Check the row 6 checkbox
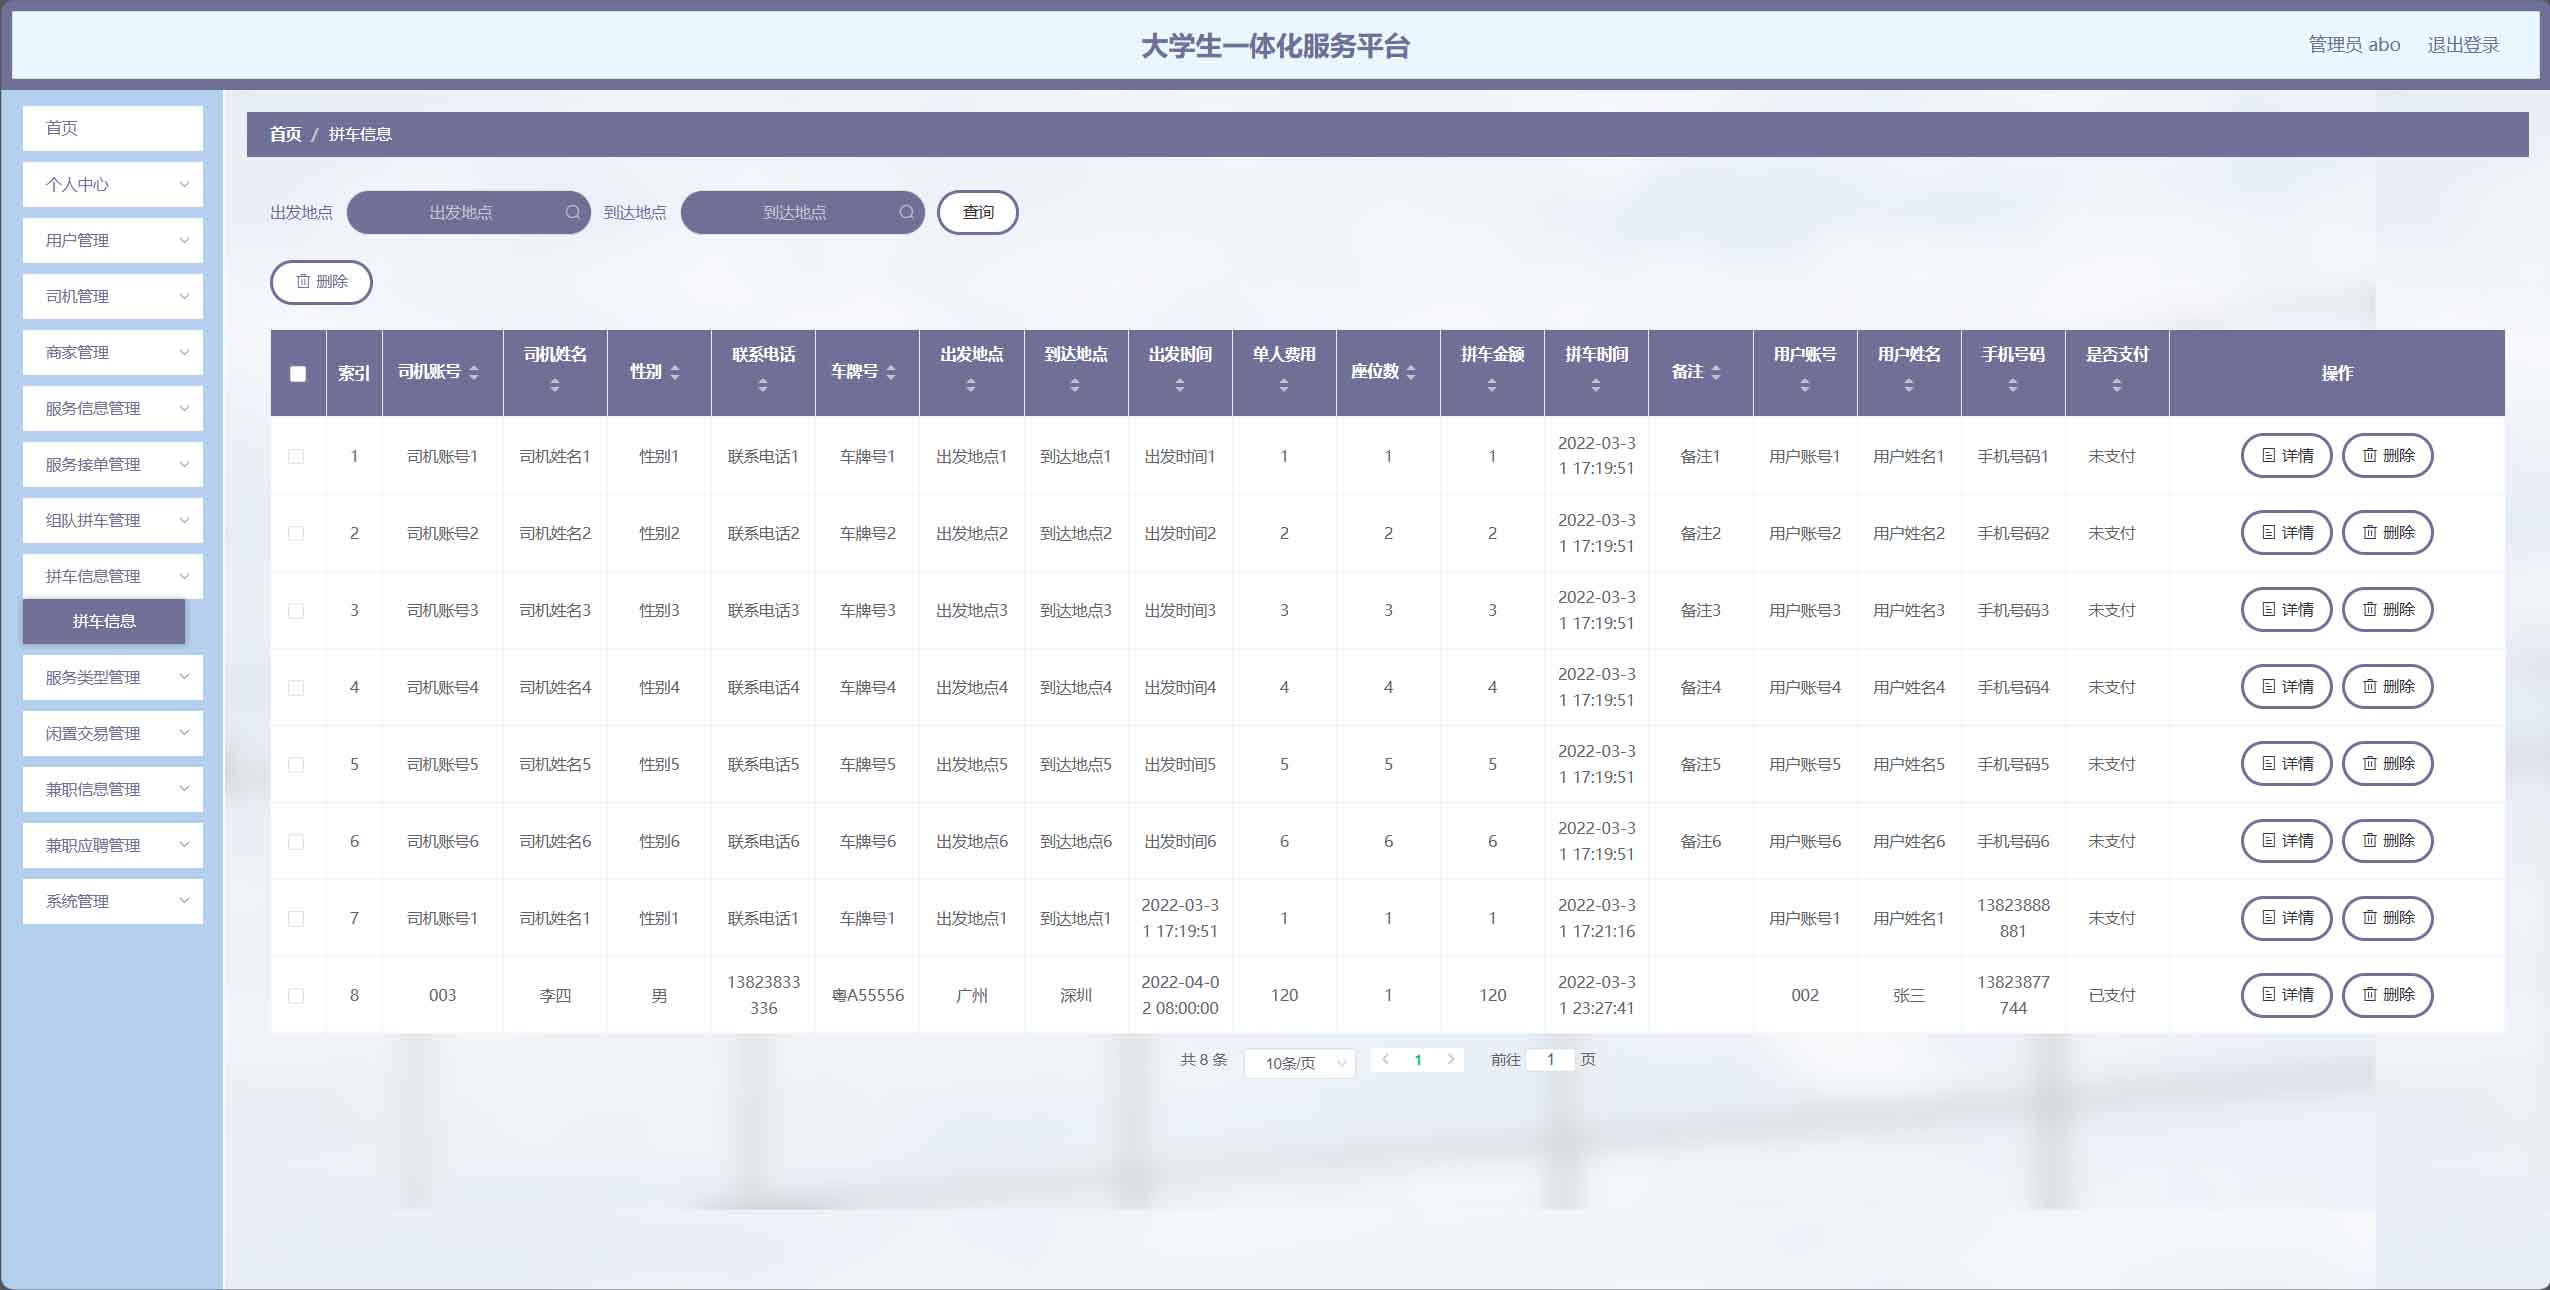This screenshot has height=1290, width=2550. (296, 841)
